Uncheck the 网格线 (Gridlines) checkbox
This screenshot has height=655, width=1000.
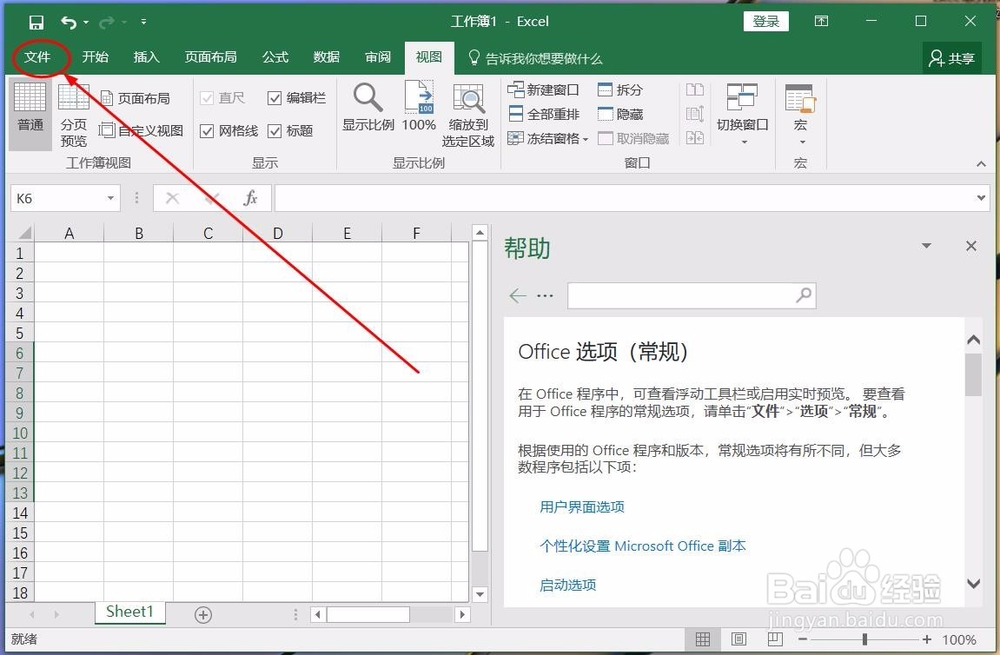205,130
